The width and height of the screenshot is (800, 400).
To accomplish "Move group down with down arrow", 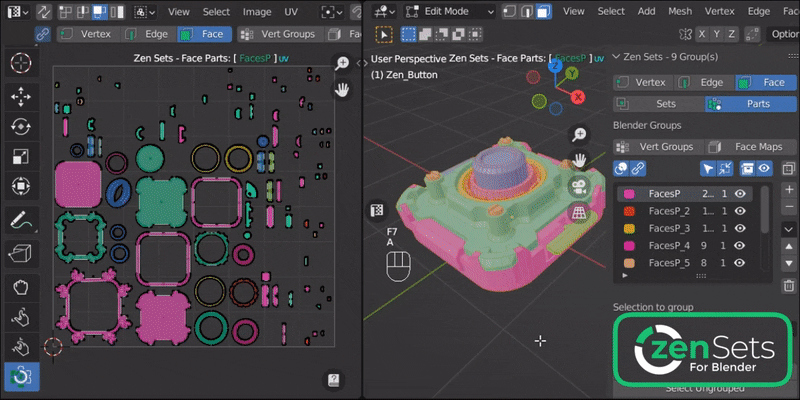I will [x=789, y=264].
